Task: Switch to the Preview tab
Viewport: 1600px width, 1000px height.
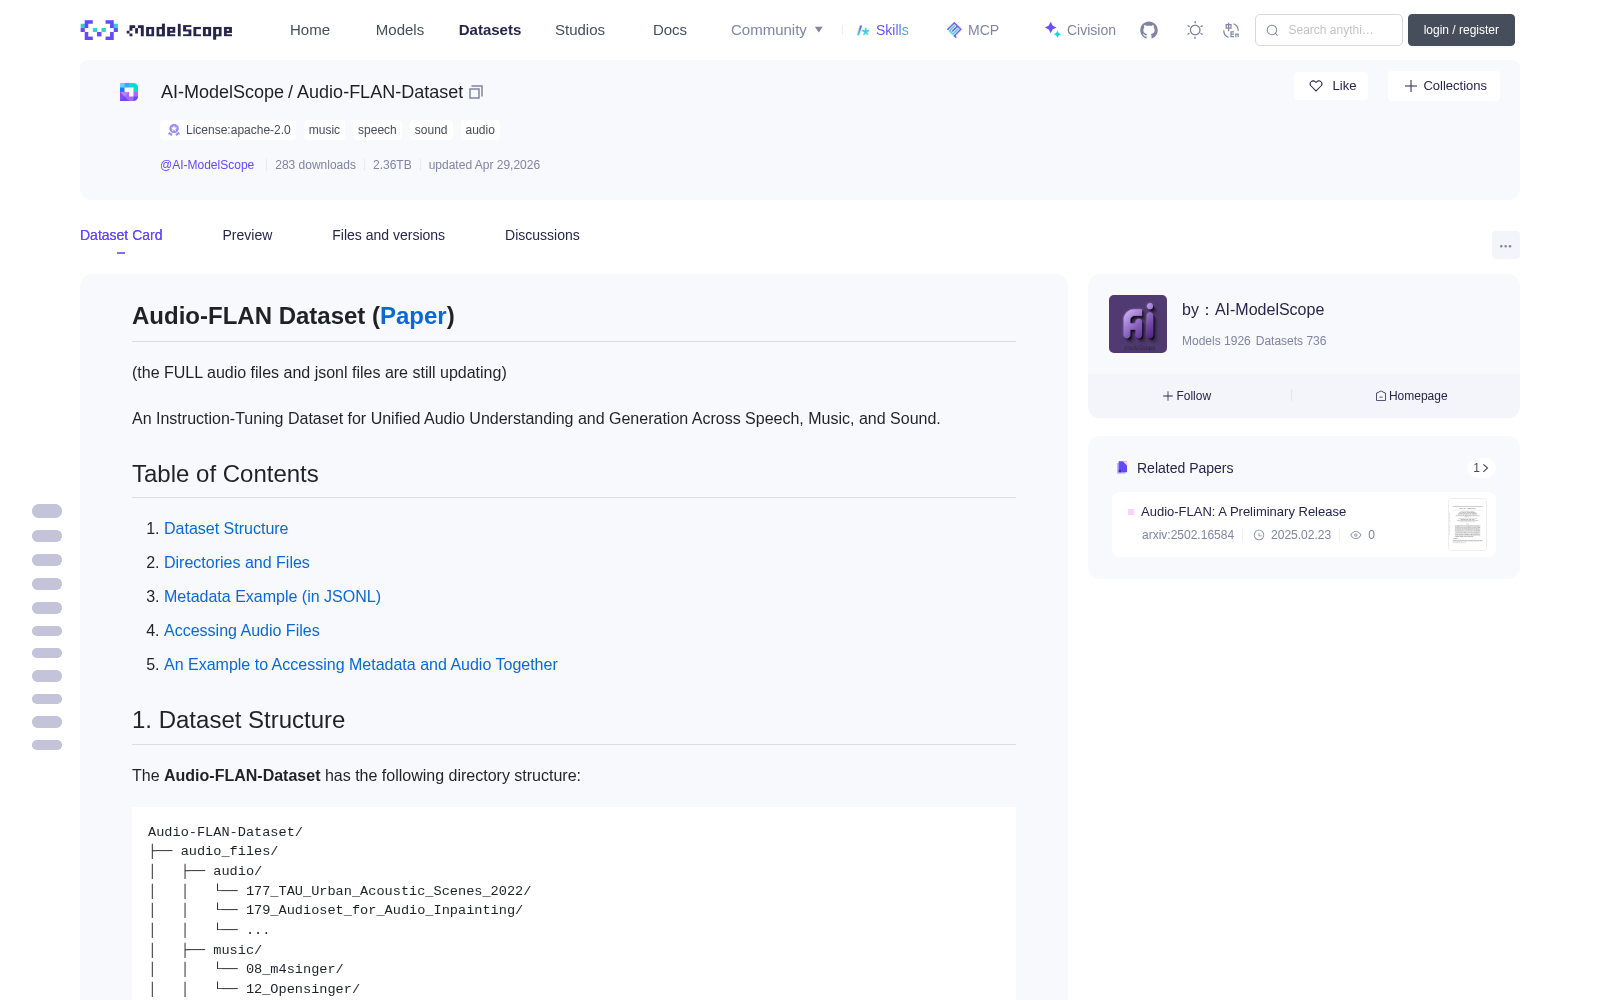Action: click(x=247, y=235)
